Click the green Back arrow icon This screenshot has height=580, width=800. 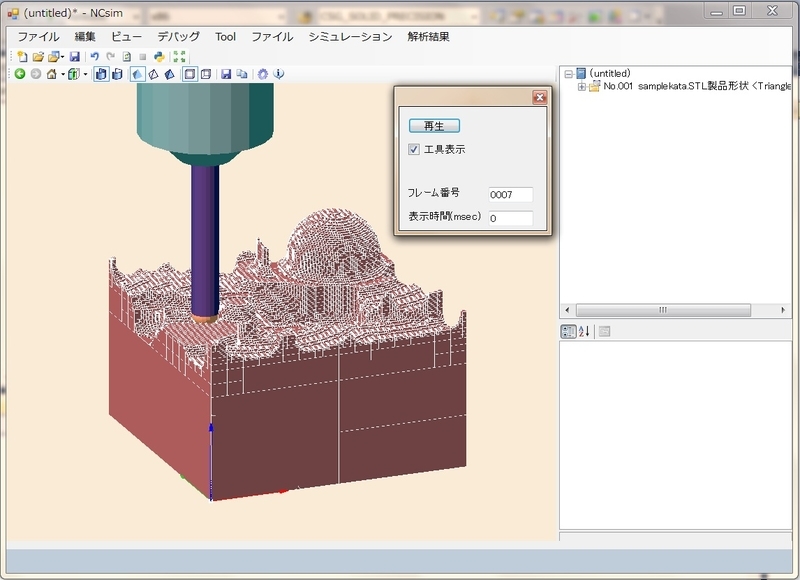(x=20, y=72)
